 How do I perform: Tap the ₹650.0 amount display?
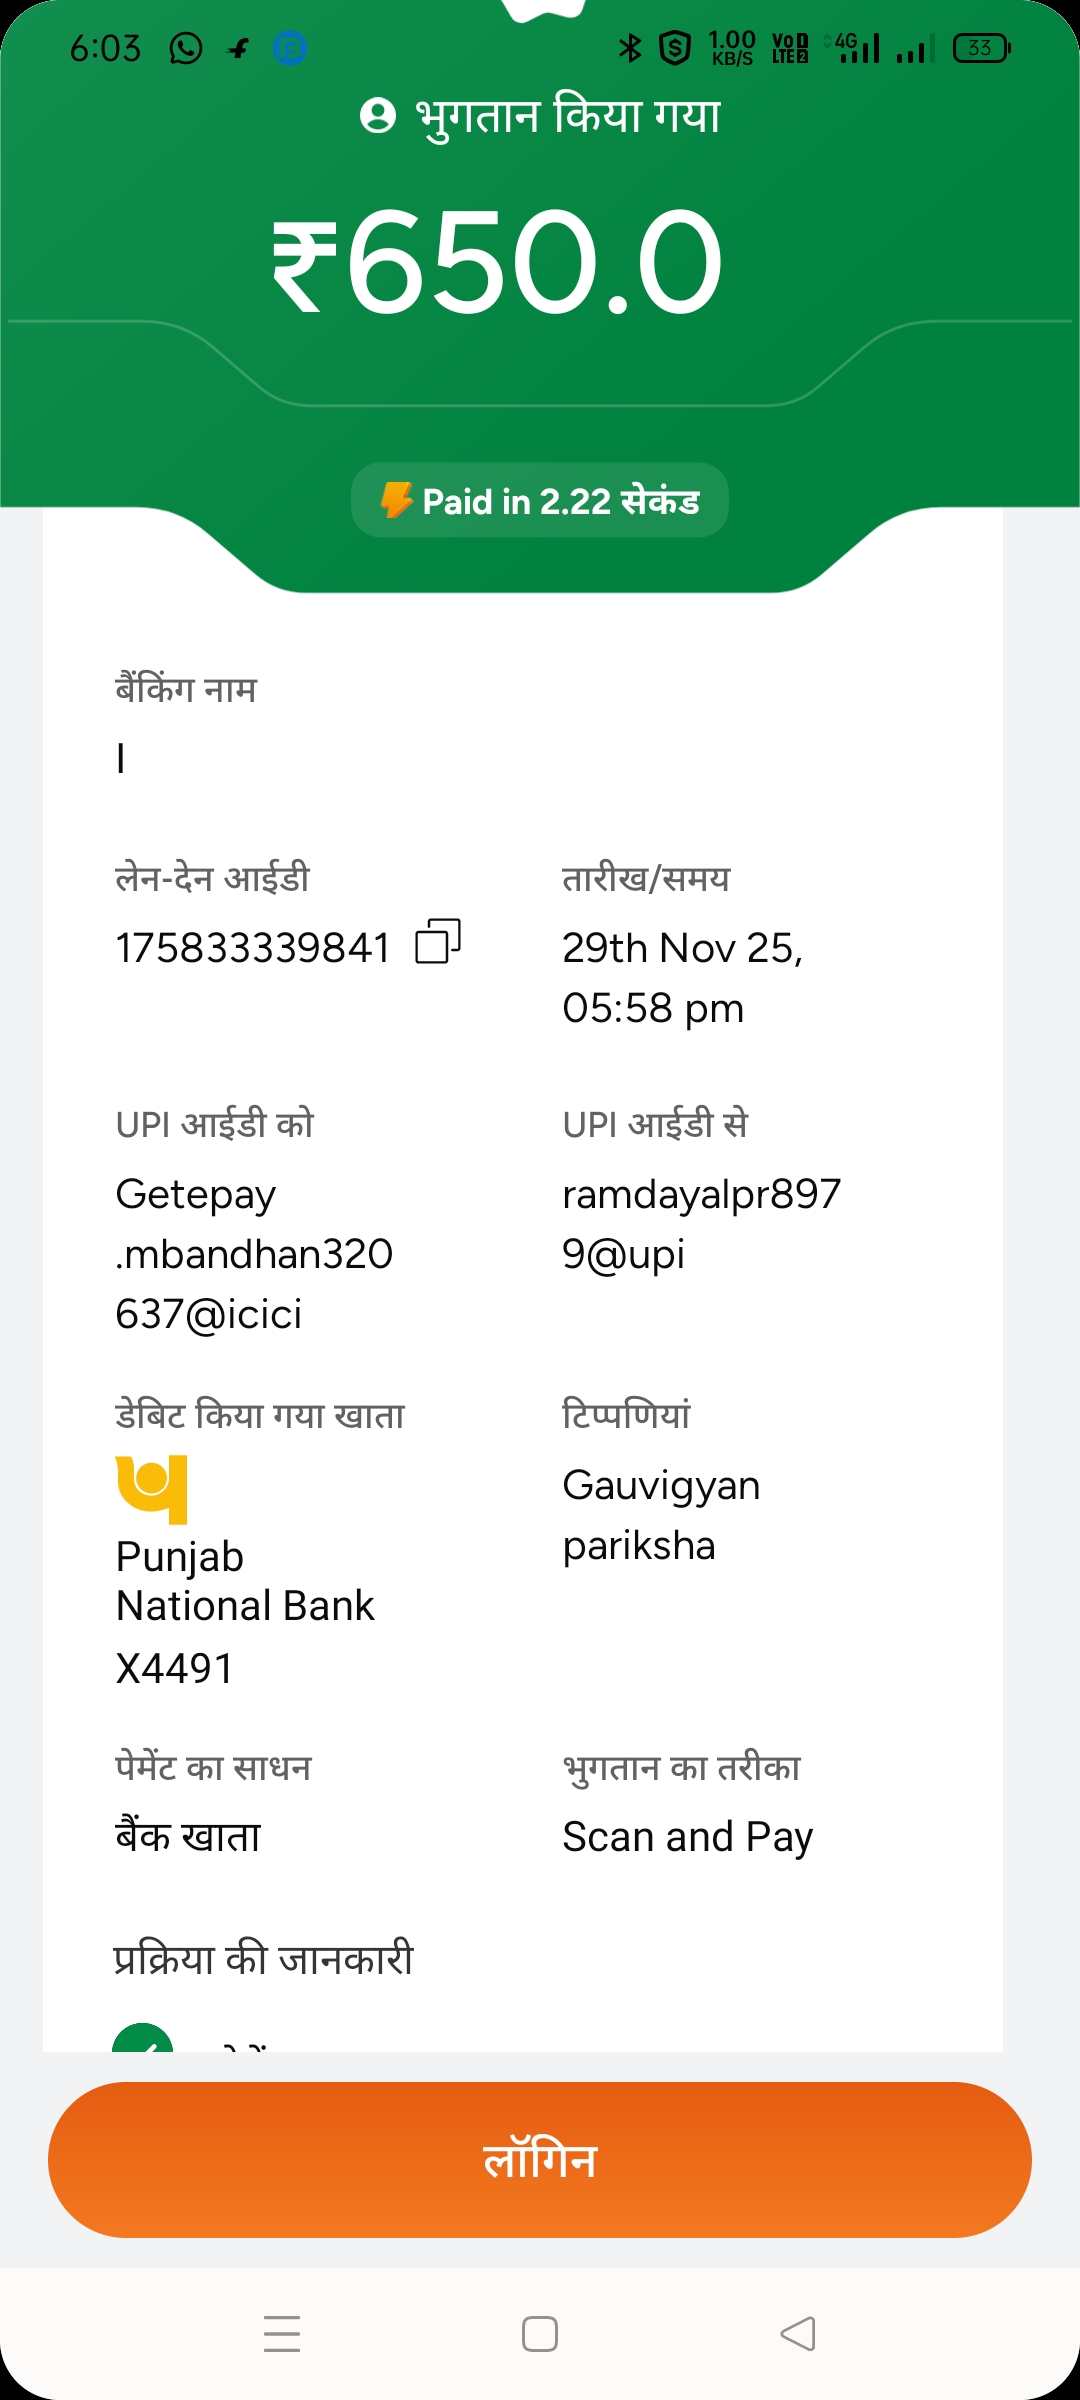[x=497, y=262]
